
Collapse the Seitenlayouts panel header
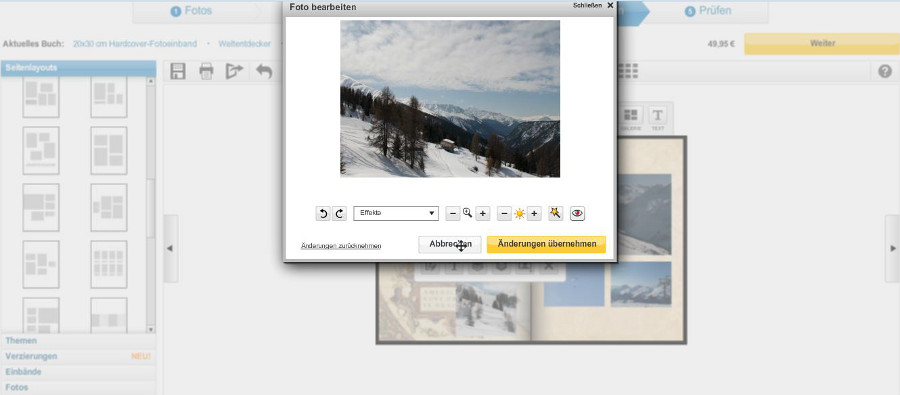78,68
